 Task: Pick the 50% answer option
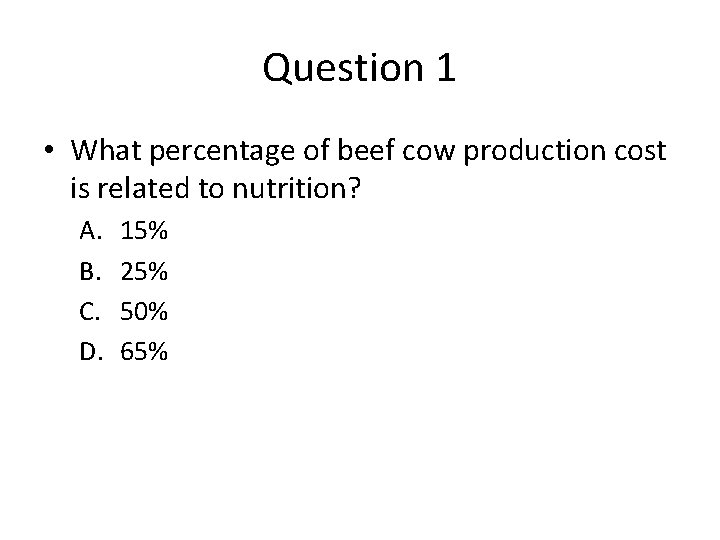click(144, 311)
